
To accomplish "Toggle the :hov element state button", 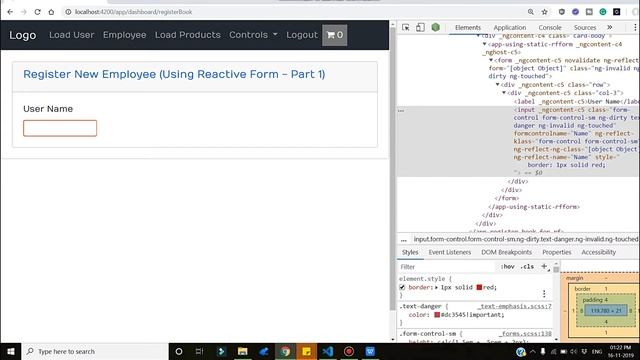I will click(507, 267).
